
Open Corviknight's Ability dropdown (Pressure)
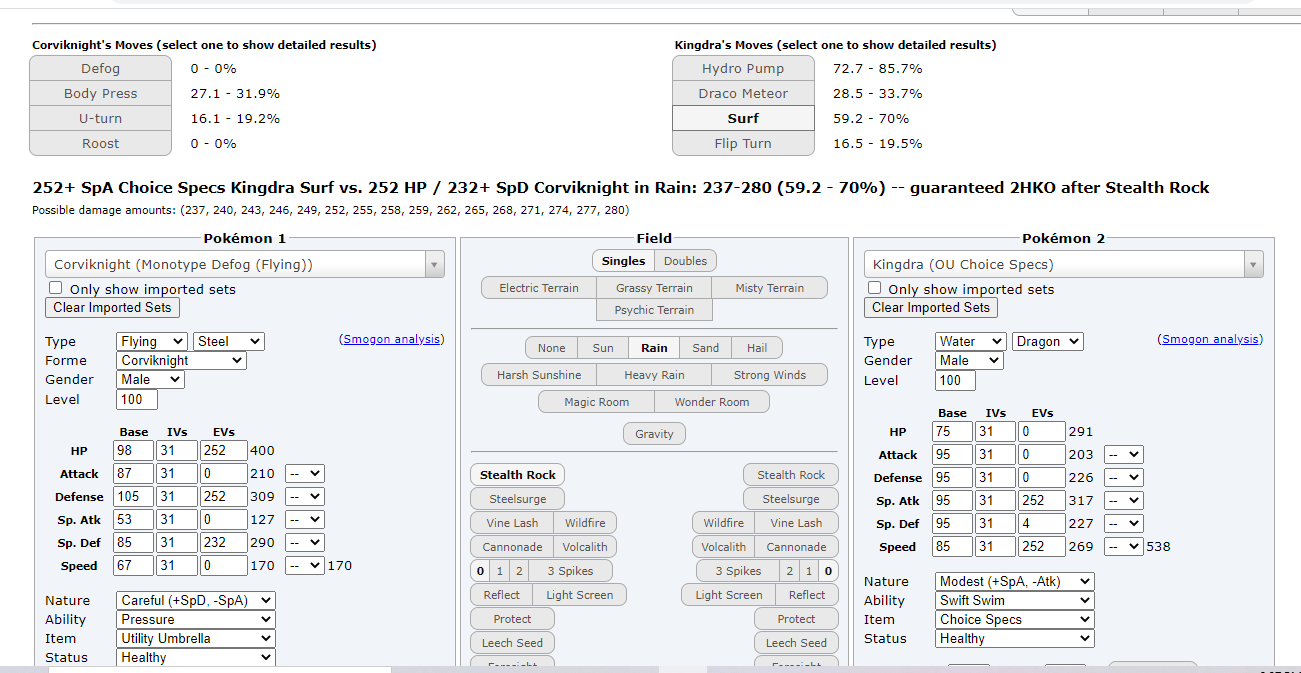point(196,620)
